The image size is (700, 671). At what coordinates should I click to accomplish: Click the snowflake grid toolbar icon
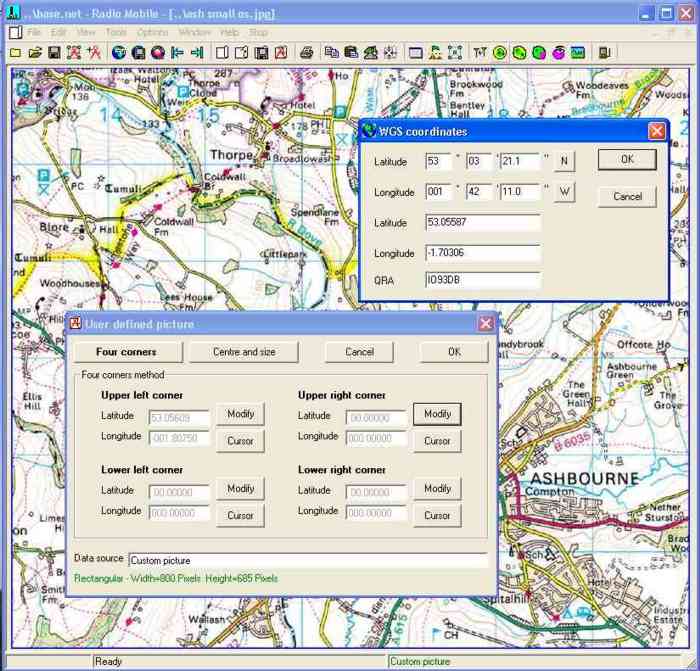pos(390,53)
